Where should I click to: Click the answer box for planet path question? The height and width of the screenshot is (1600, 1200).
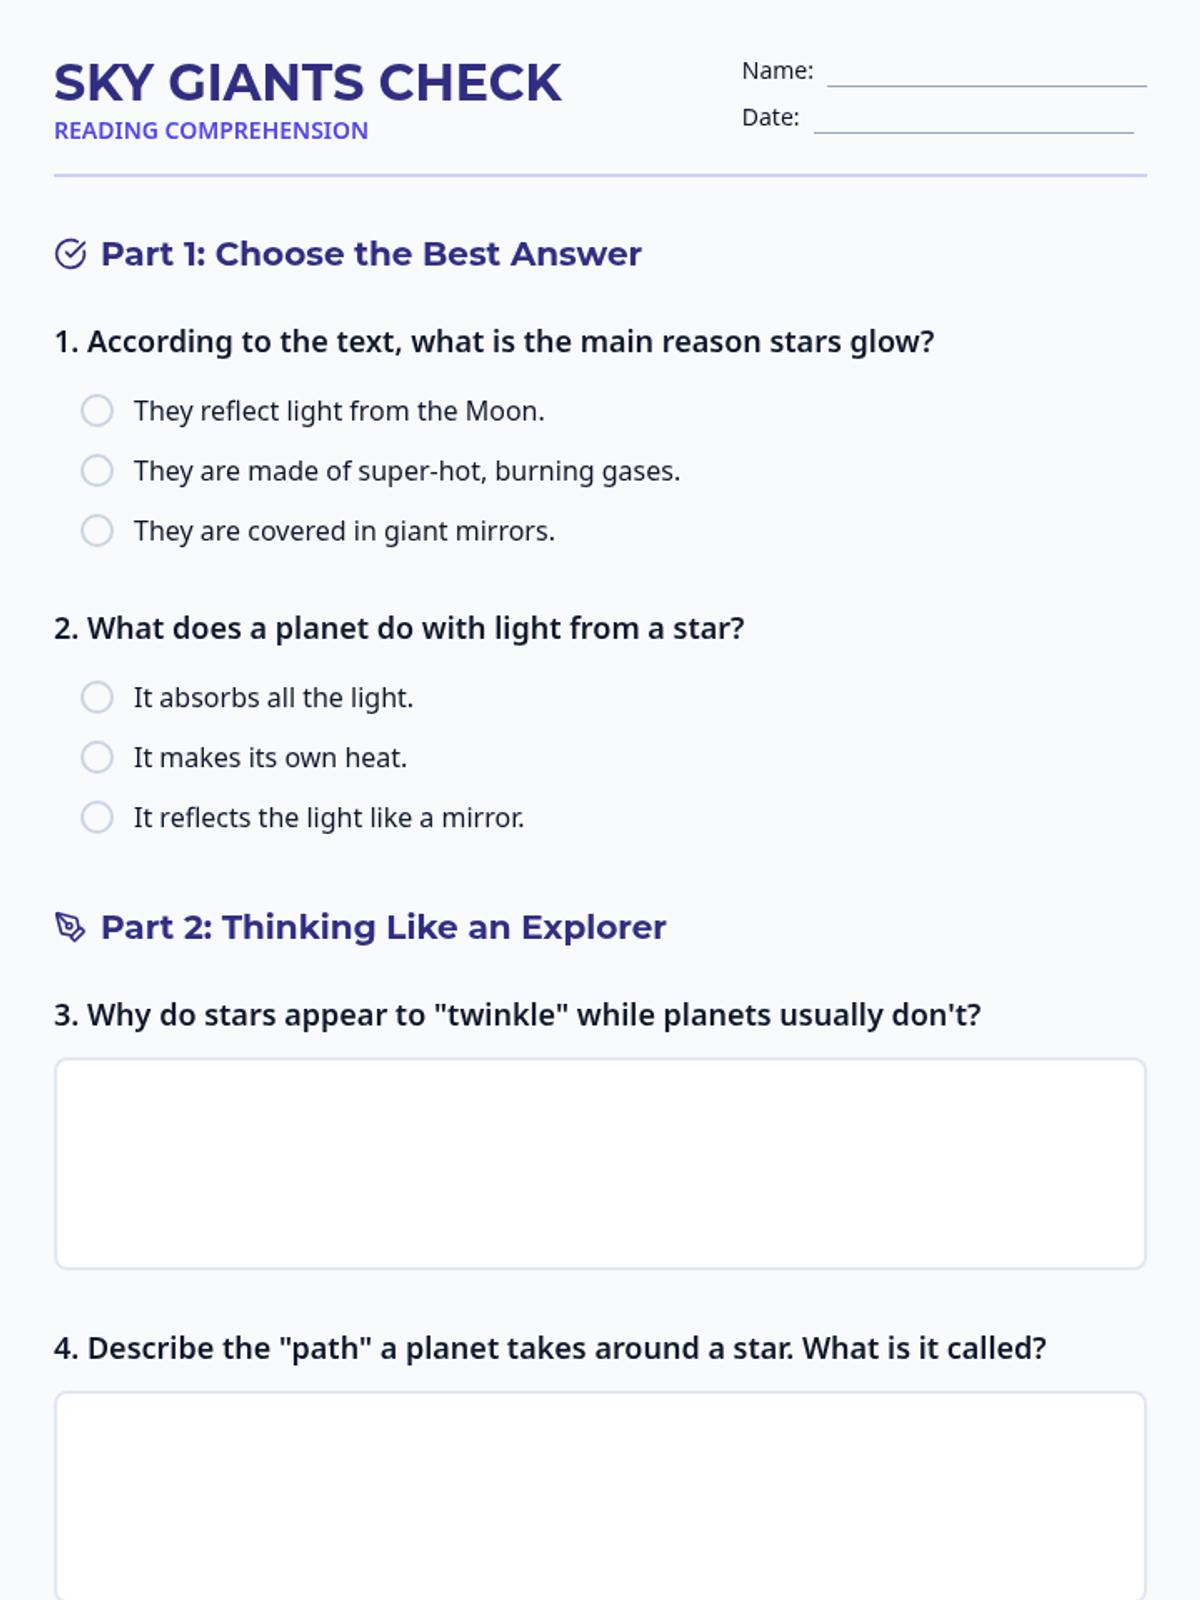click(600, 1495)
